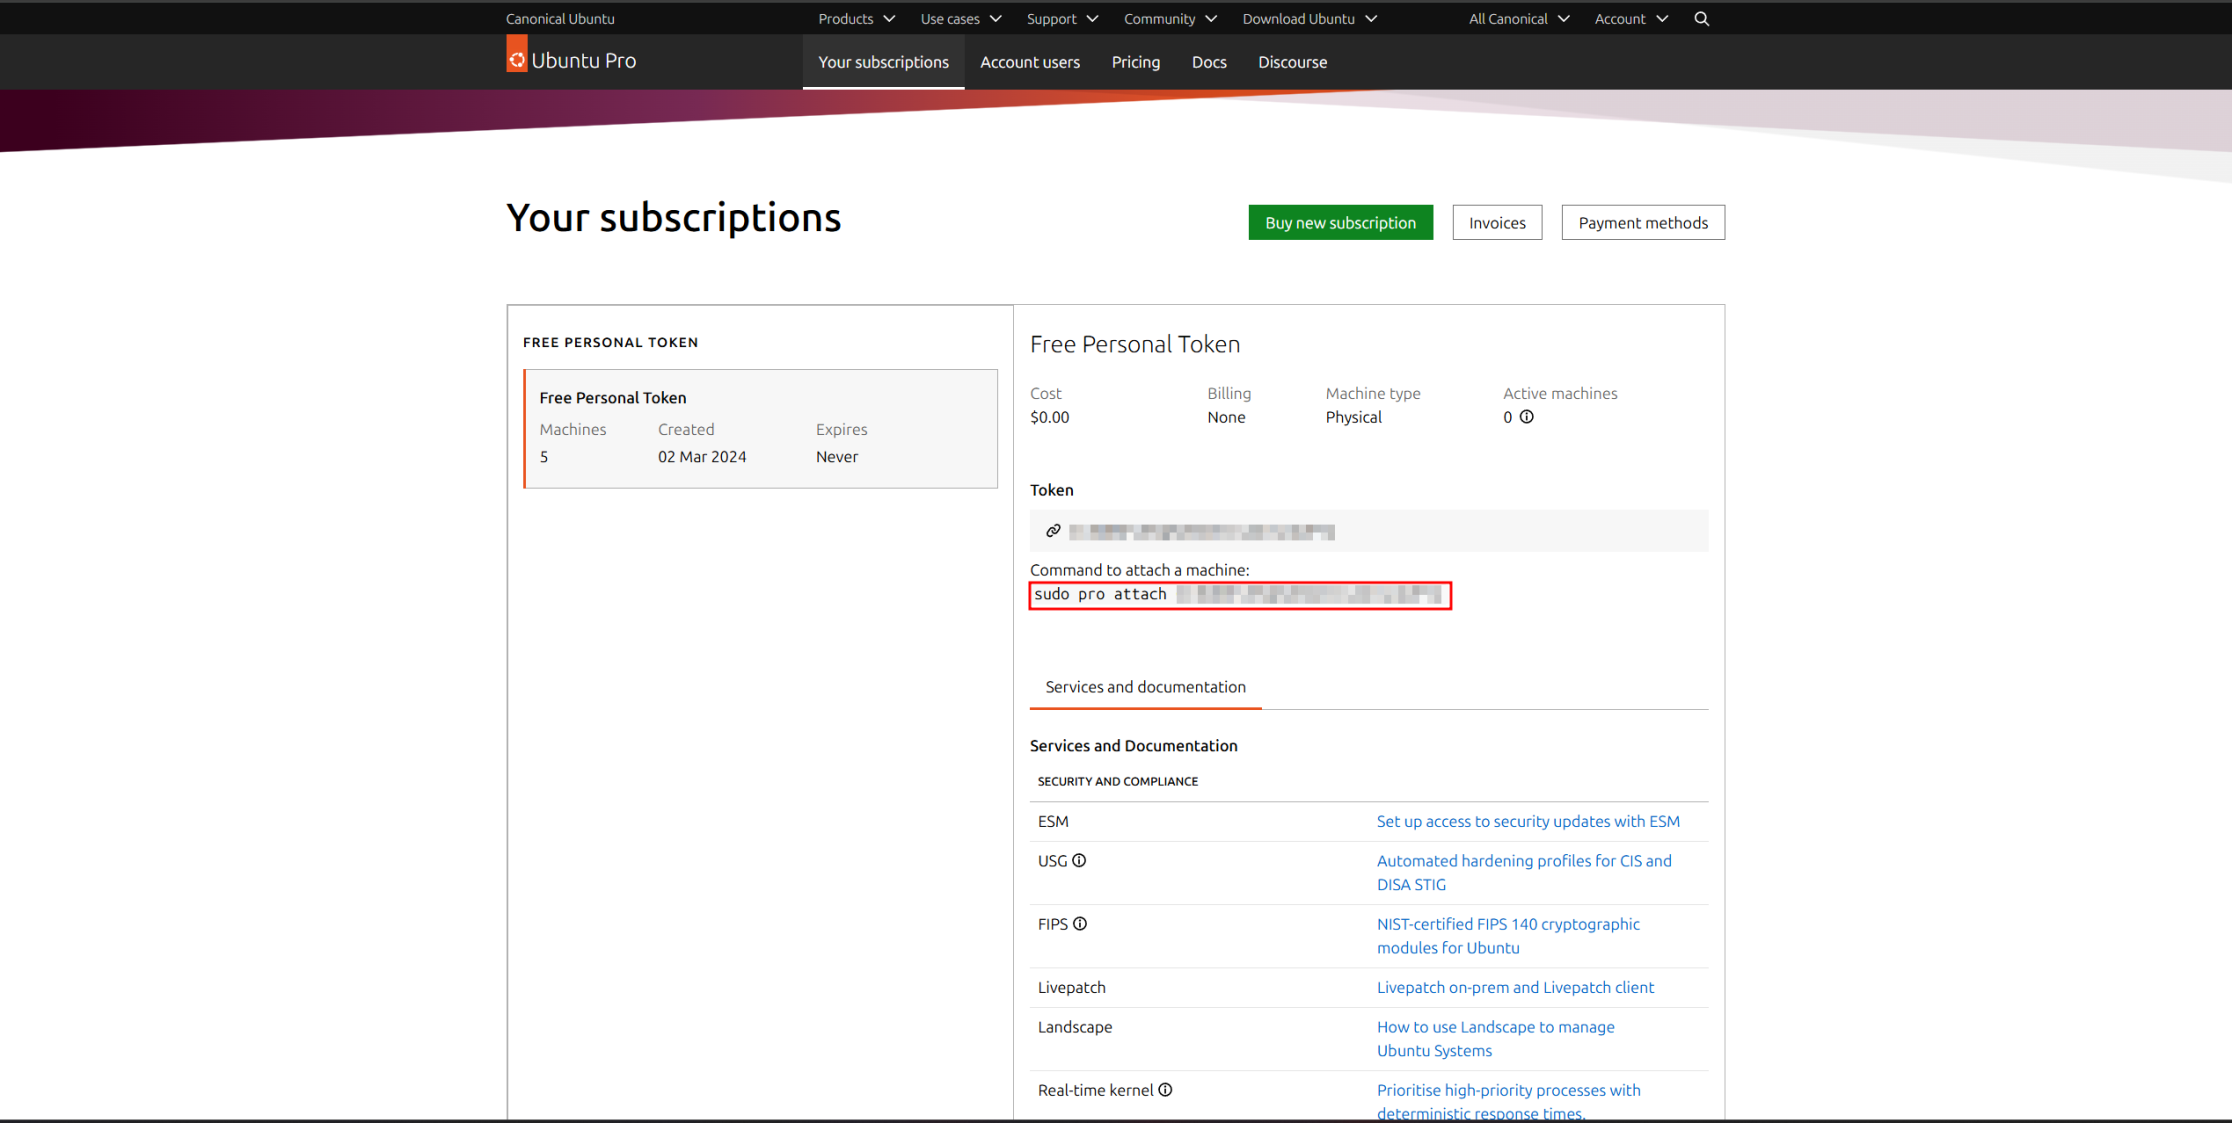
Task: Open the Account dropdown
Action: click(x=1631, y=19)
